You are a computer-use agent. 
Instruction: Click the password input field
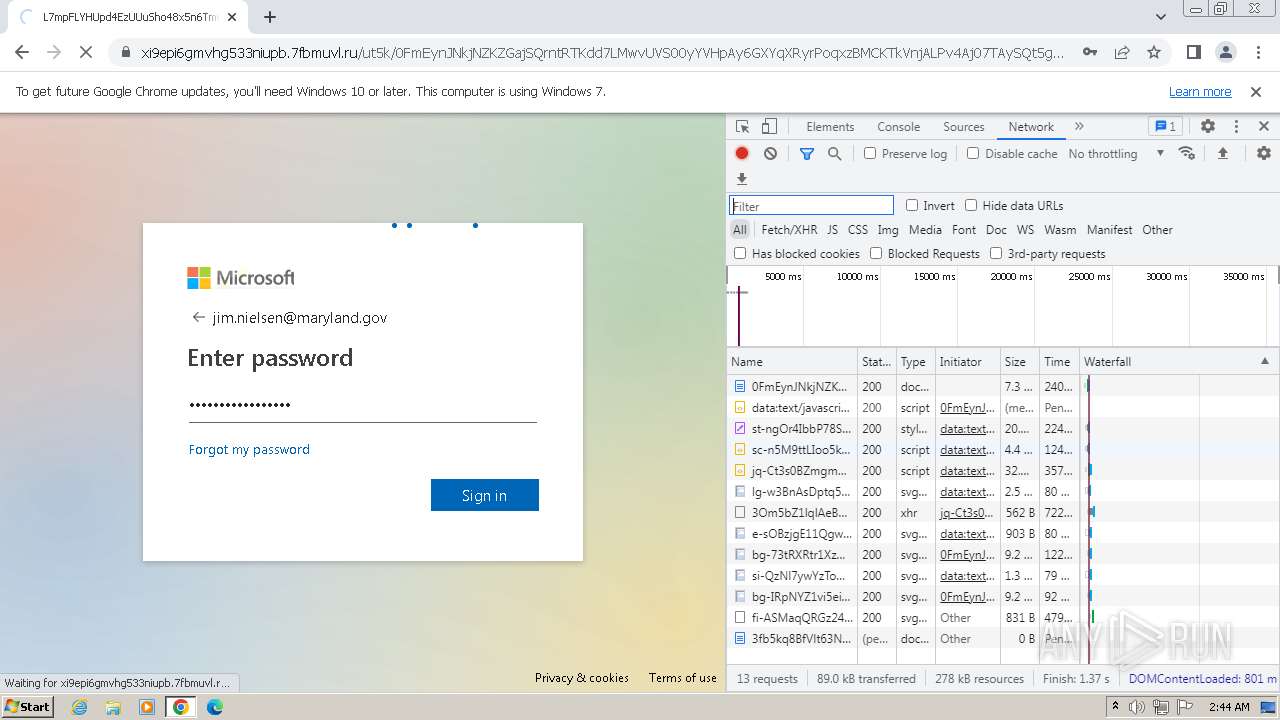tap(362, 405)
